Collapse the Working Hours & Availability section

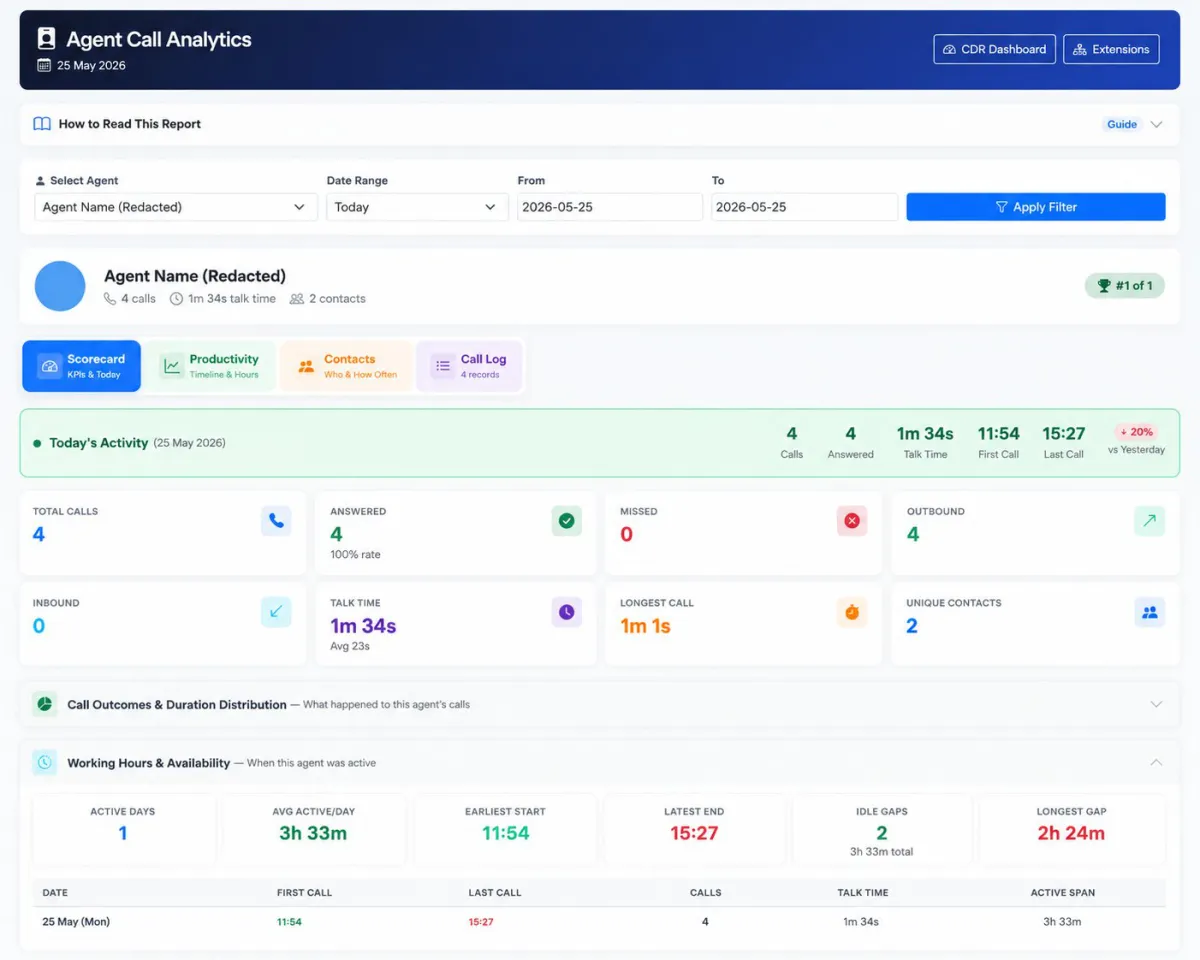[1157, 762]
